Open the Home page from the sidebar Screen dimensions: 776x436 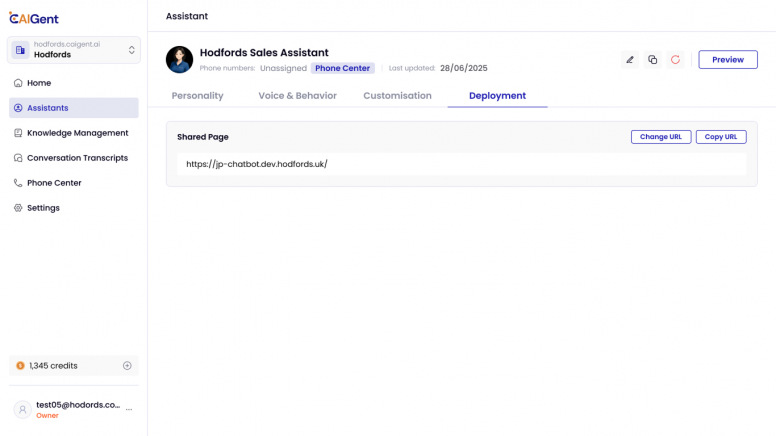coord(39,83)
